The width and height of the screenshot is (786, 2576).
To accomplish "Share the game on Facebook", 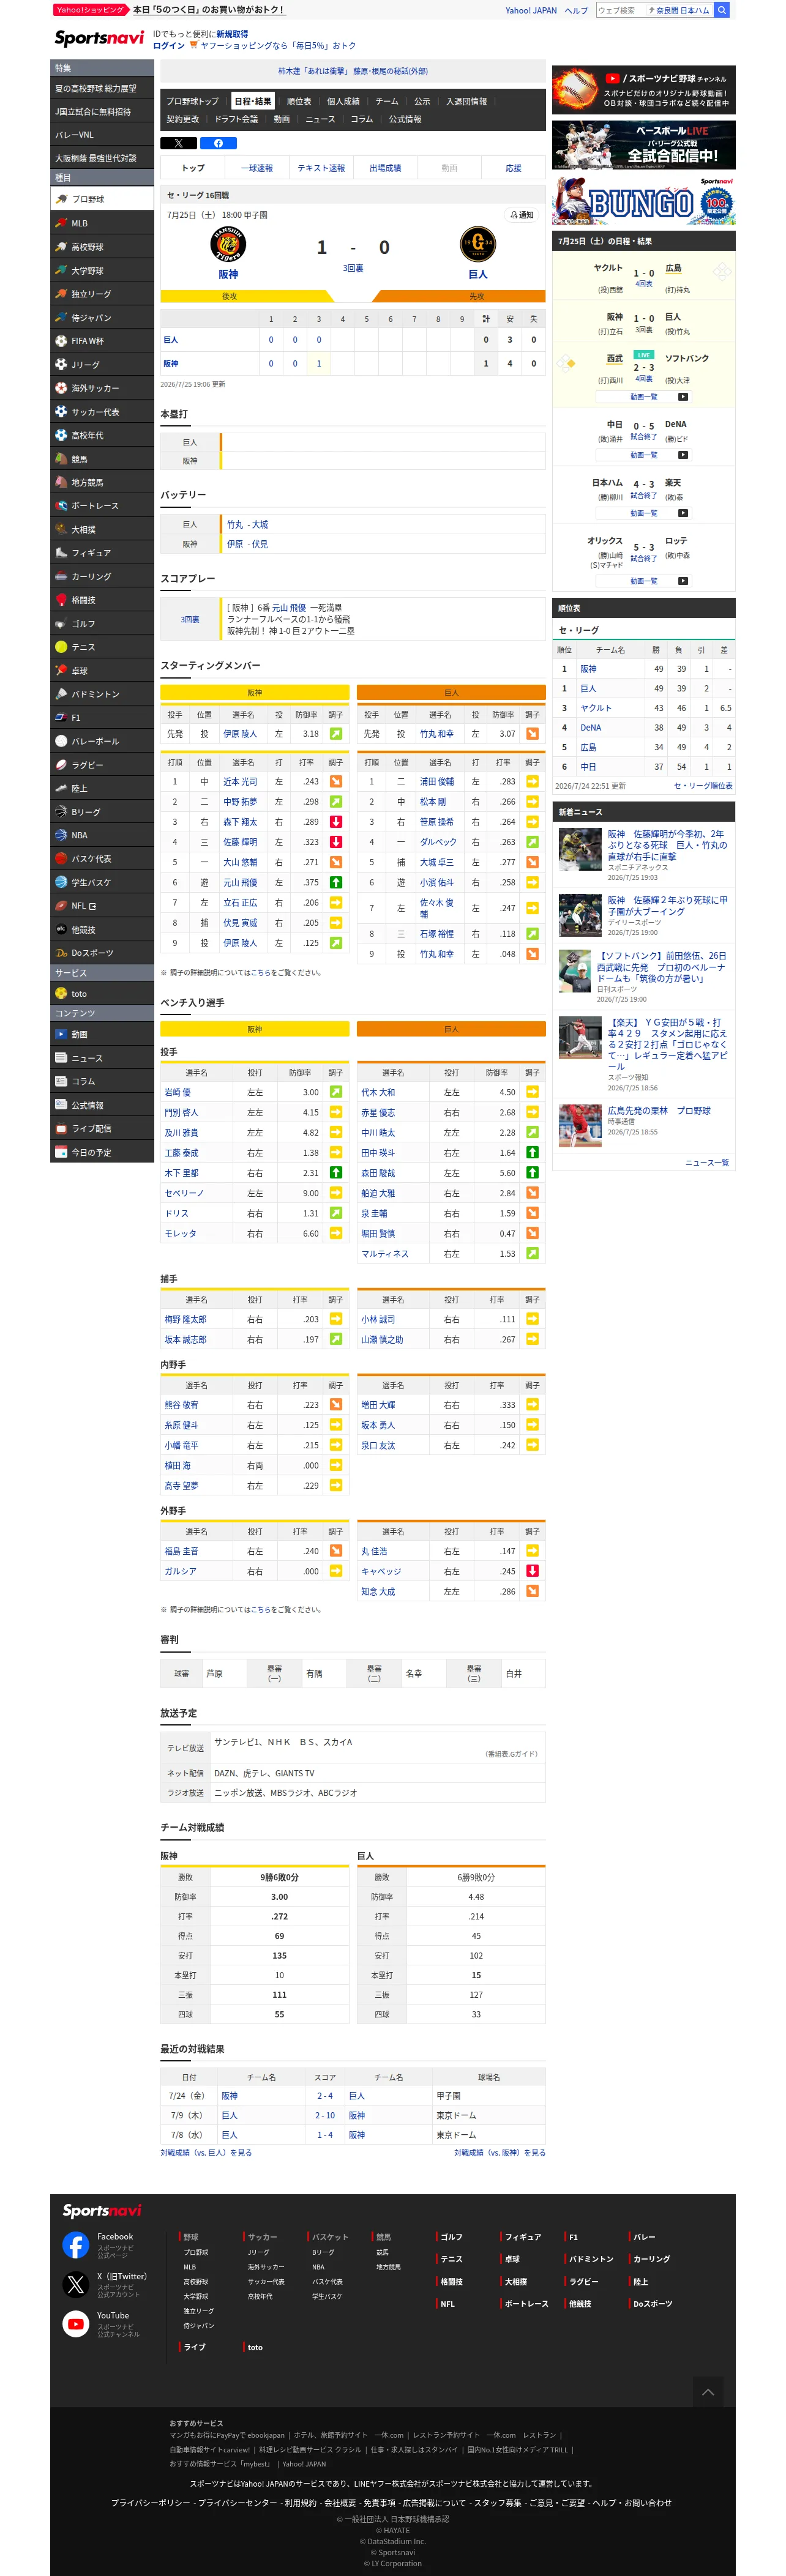I will point(218,143).
